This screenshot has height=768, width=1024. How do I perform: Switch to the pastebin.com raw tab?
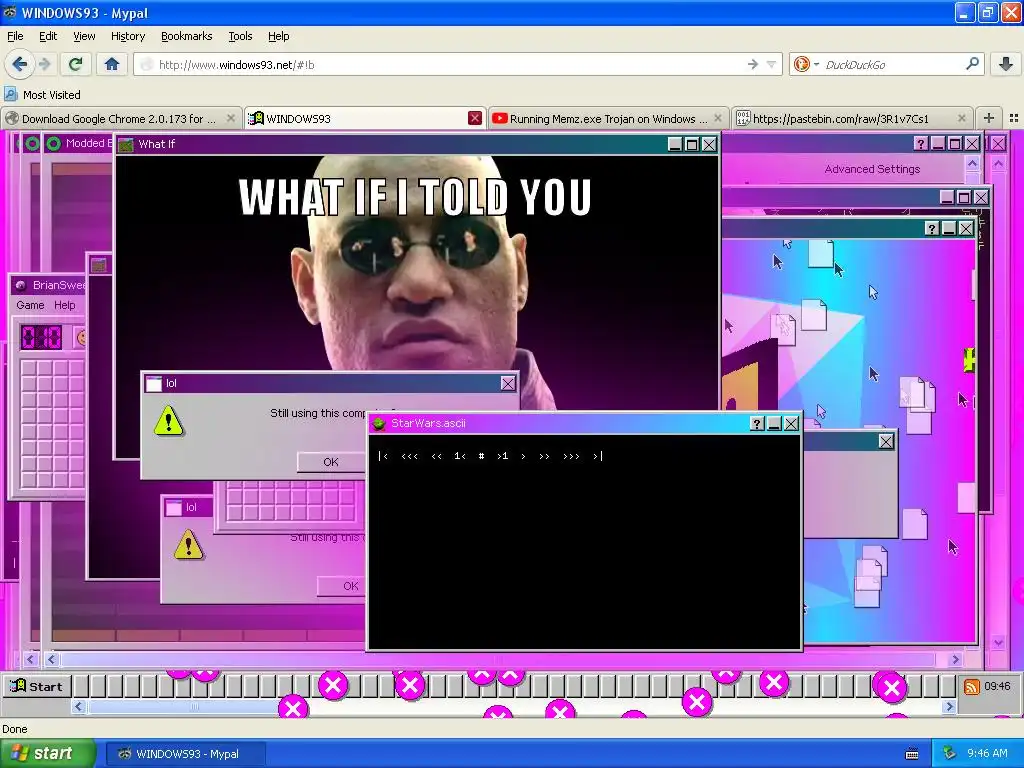pos(852,118)
